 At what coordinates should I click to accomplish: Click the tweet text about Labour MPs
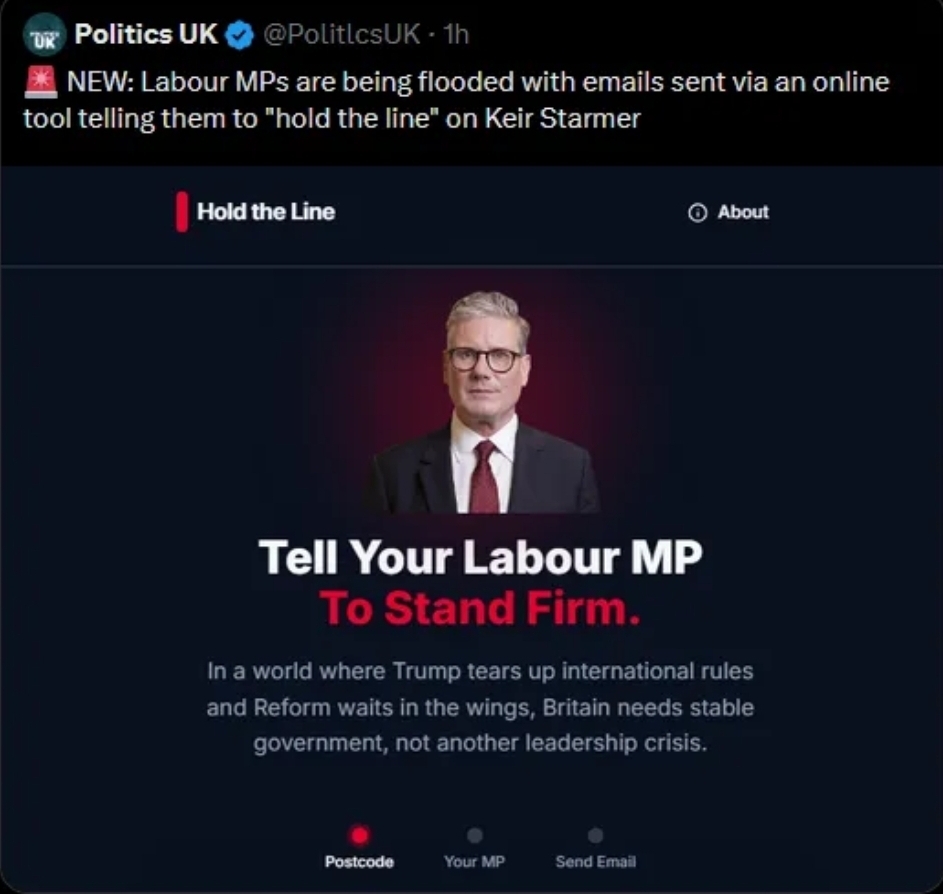point(456,100)
